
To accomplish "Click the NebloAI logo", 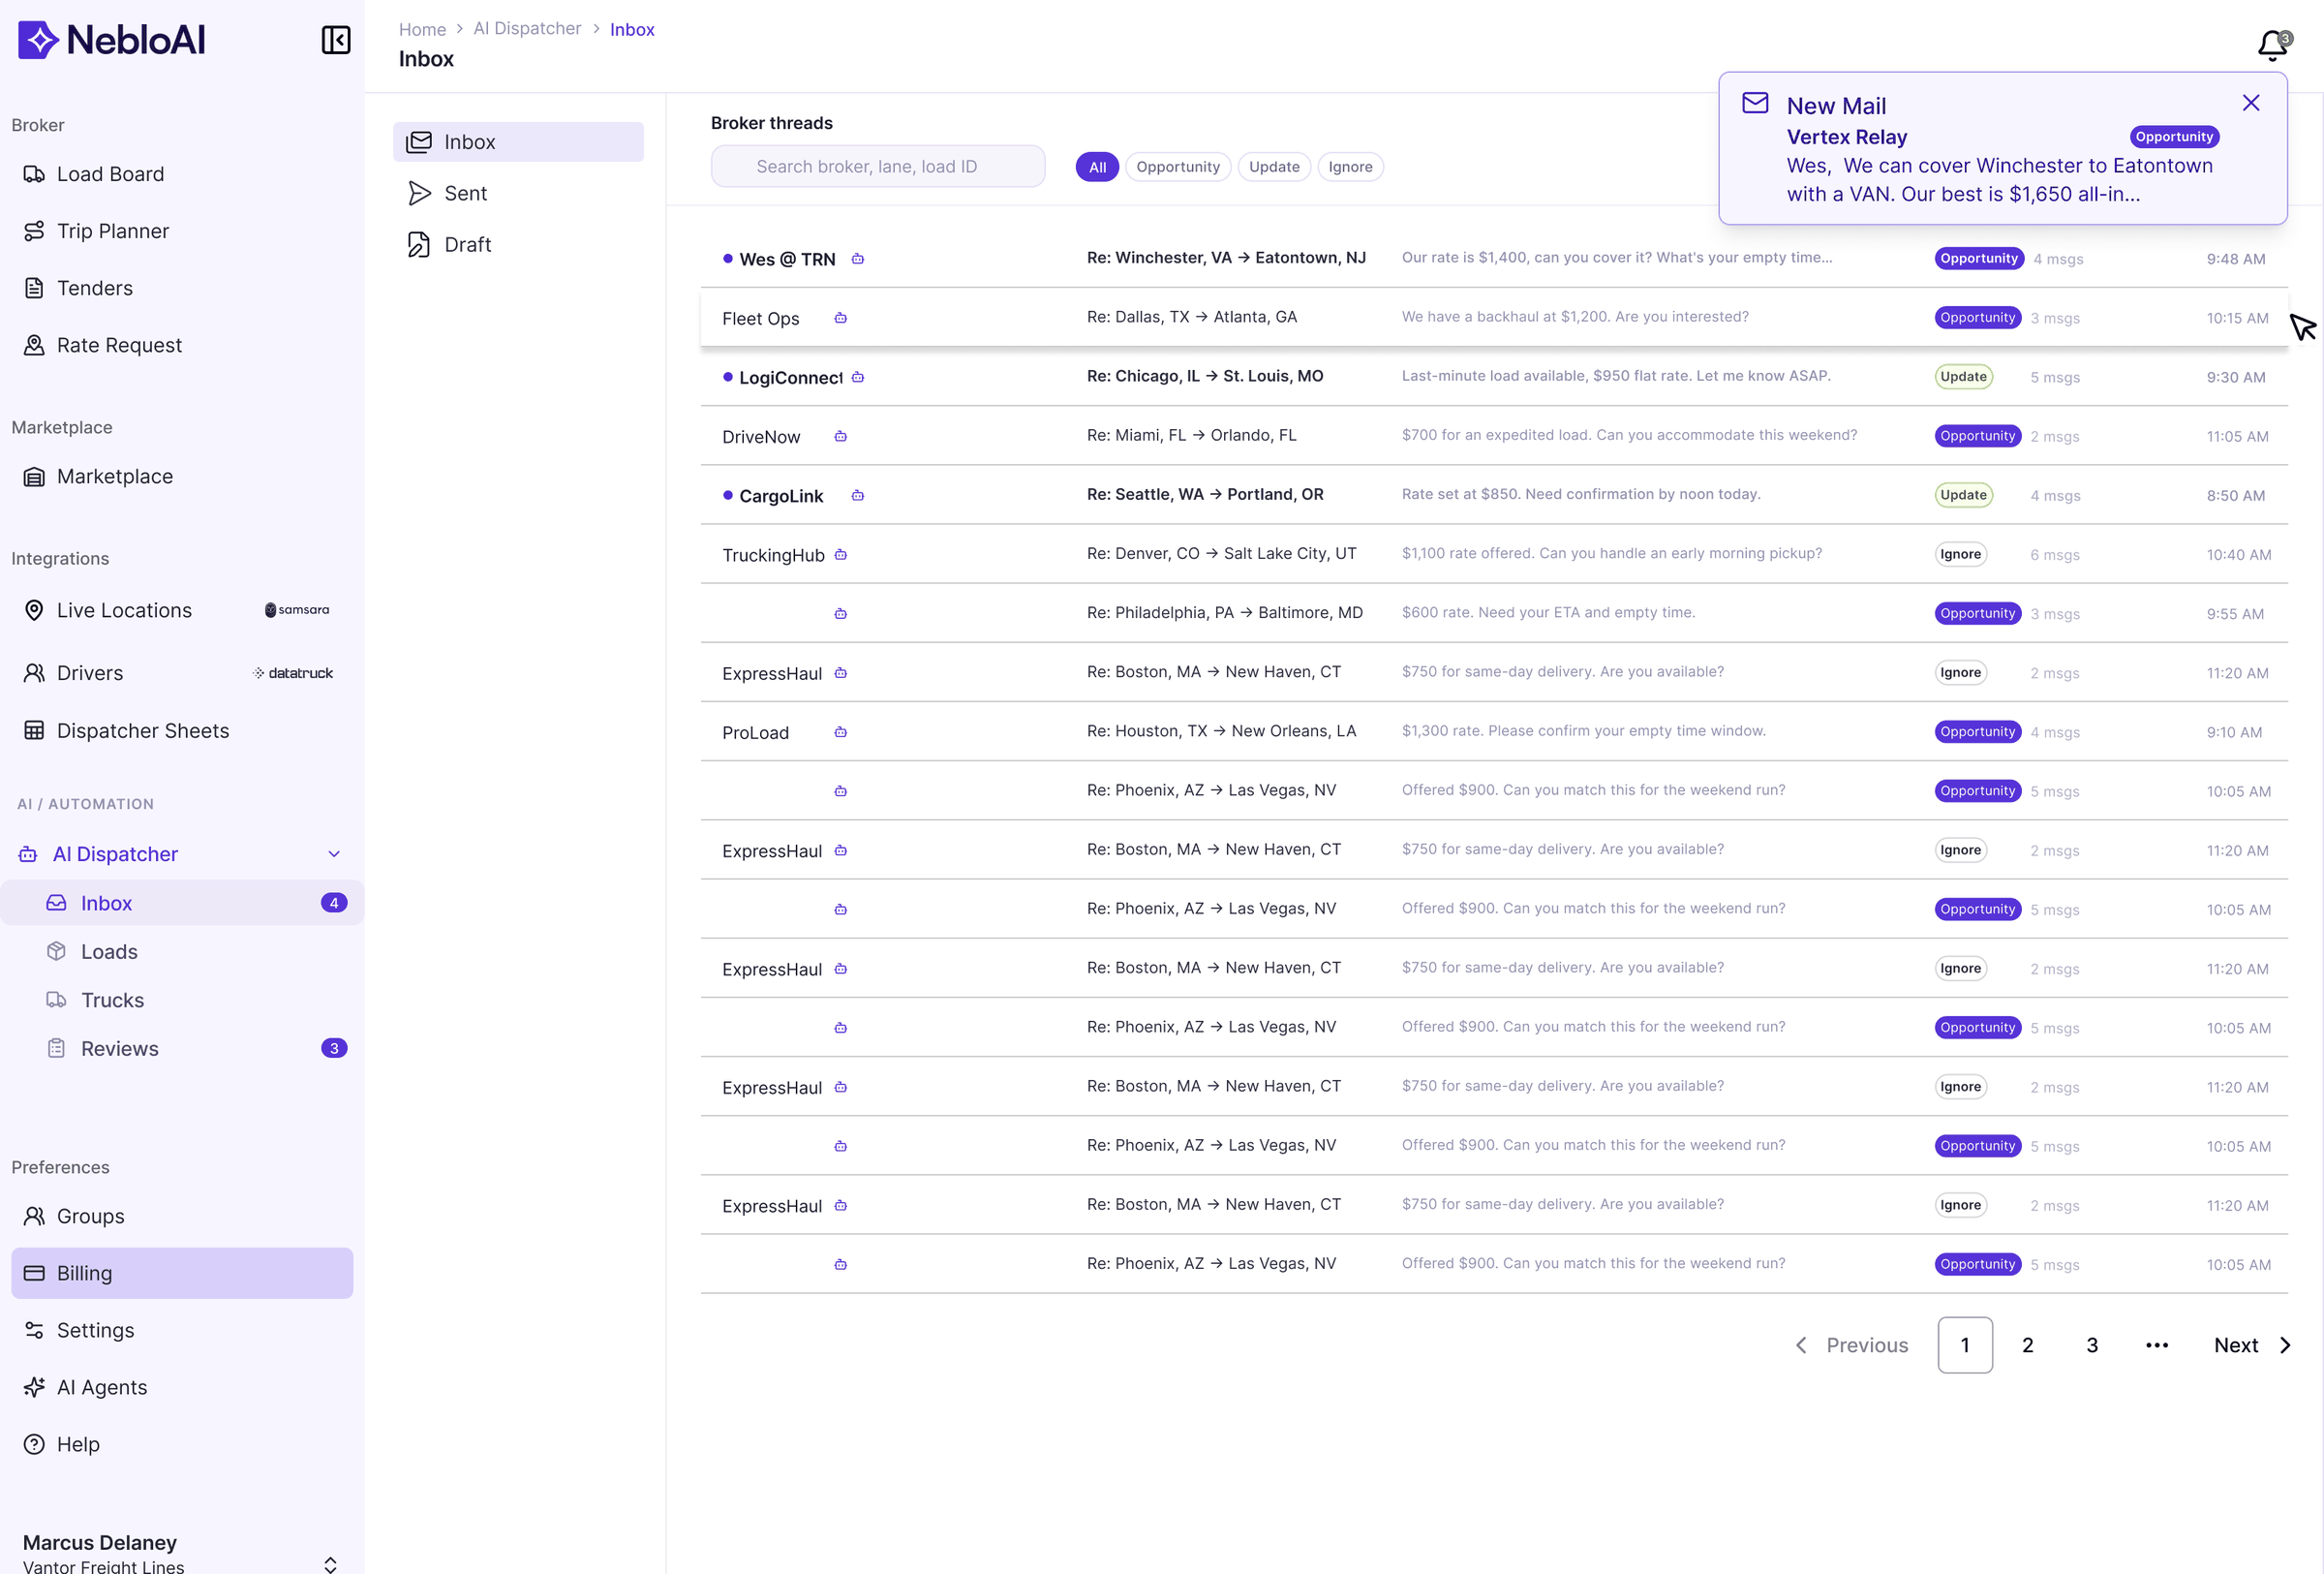I will tap(112, 40).
